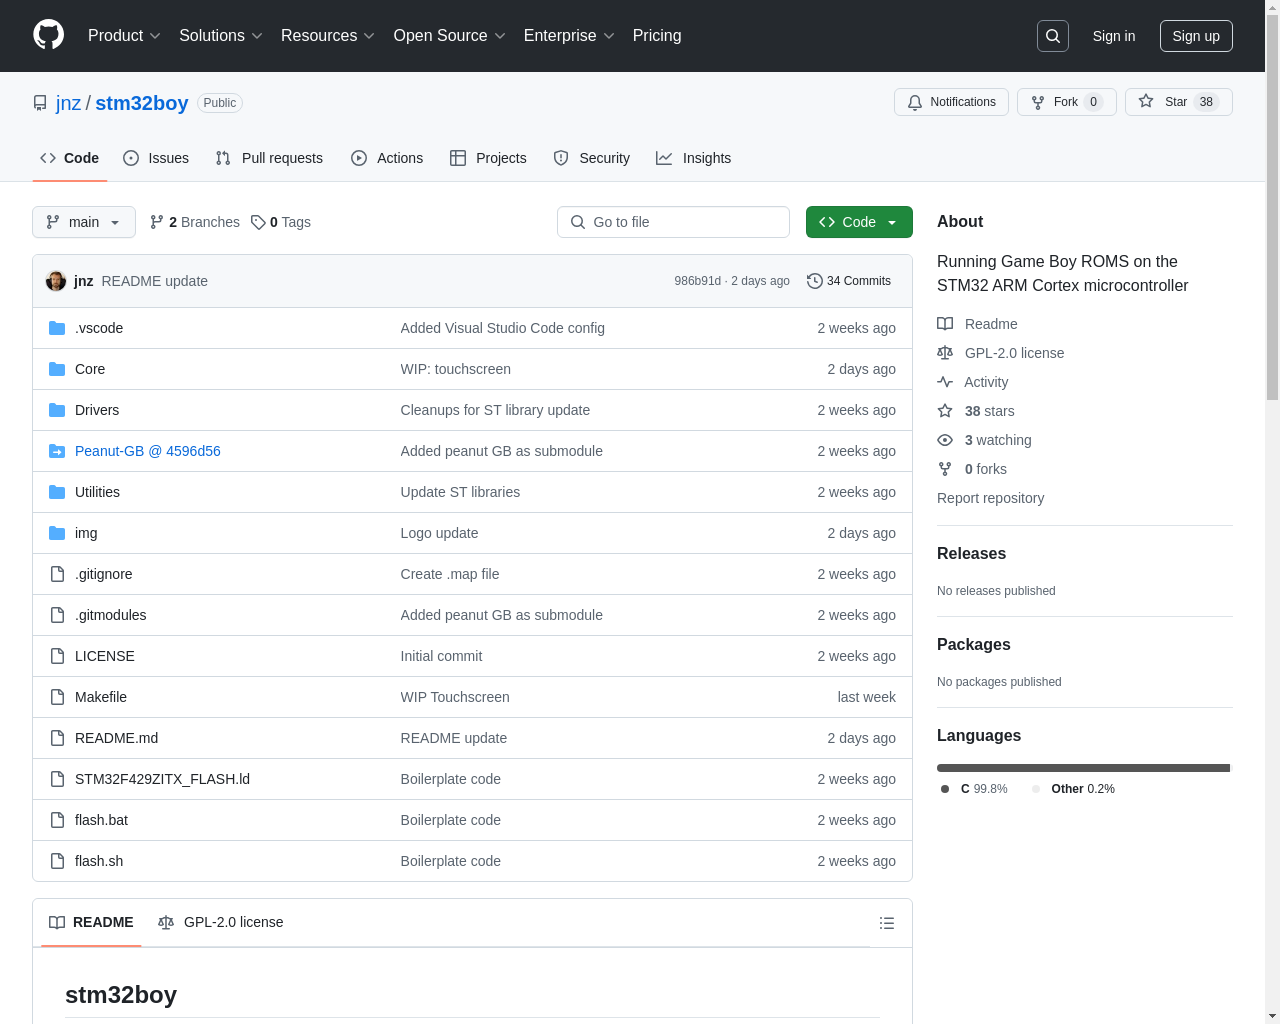The height and width of the screenshot is (1024, 1280).
Task: Click Report repository link
Action: (x=990, y=498)
